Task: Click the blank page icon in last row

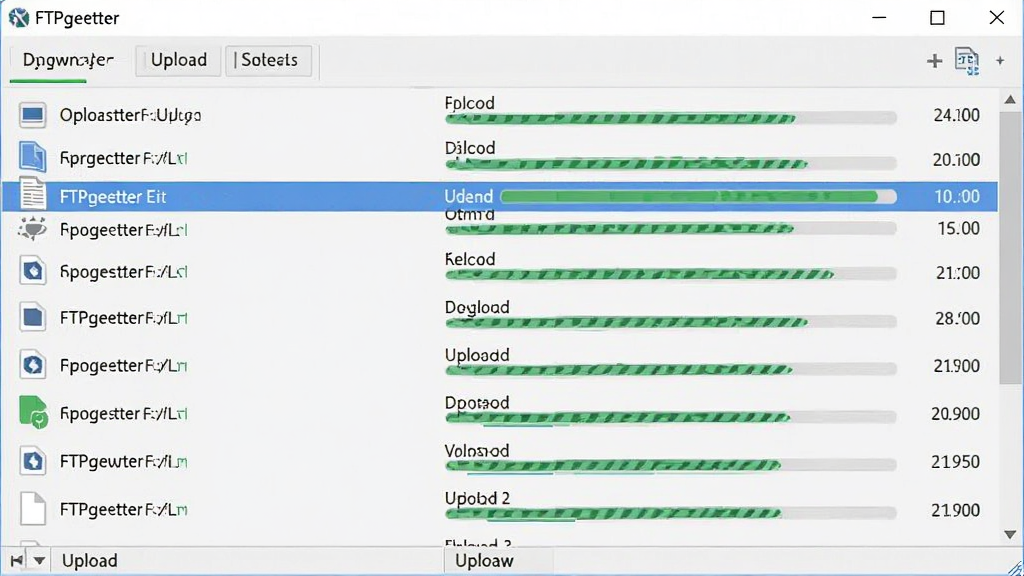Action: pos(33,509)
